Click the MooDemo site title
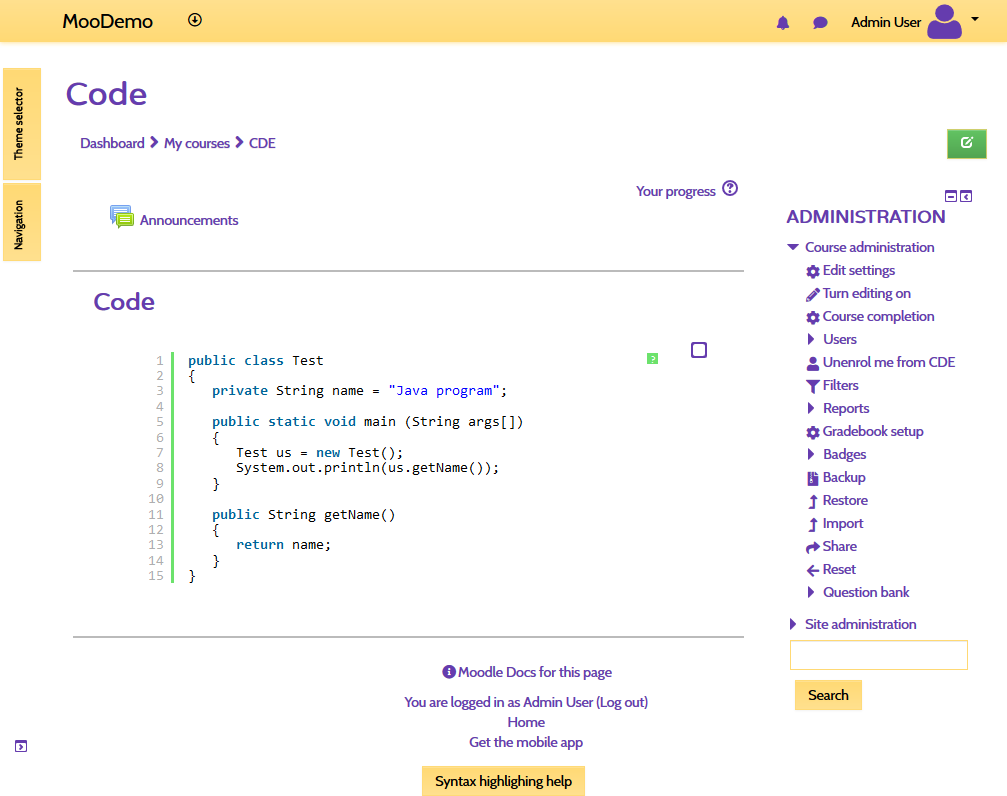Screen dimensions: 1007x796 click(x=107, y=21)
